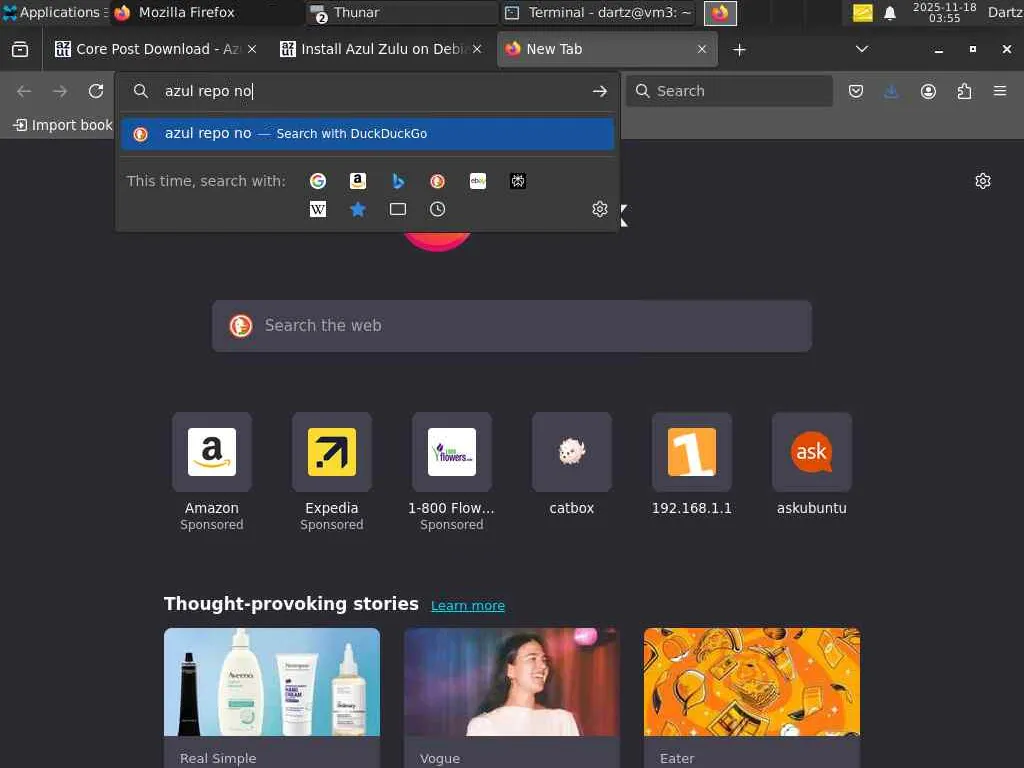
Task: Close the Install Azul Zulu tab
Action: (x=477, y=50)
